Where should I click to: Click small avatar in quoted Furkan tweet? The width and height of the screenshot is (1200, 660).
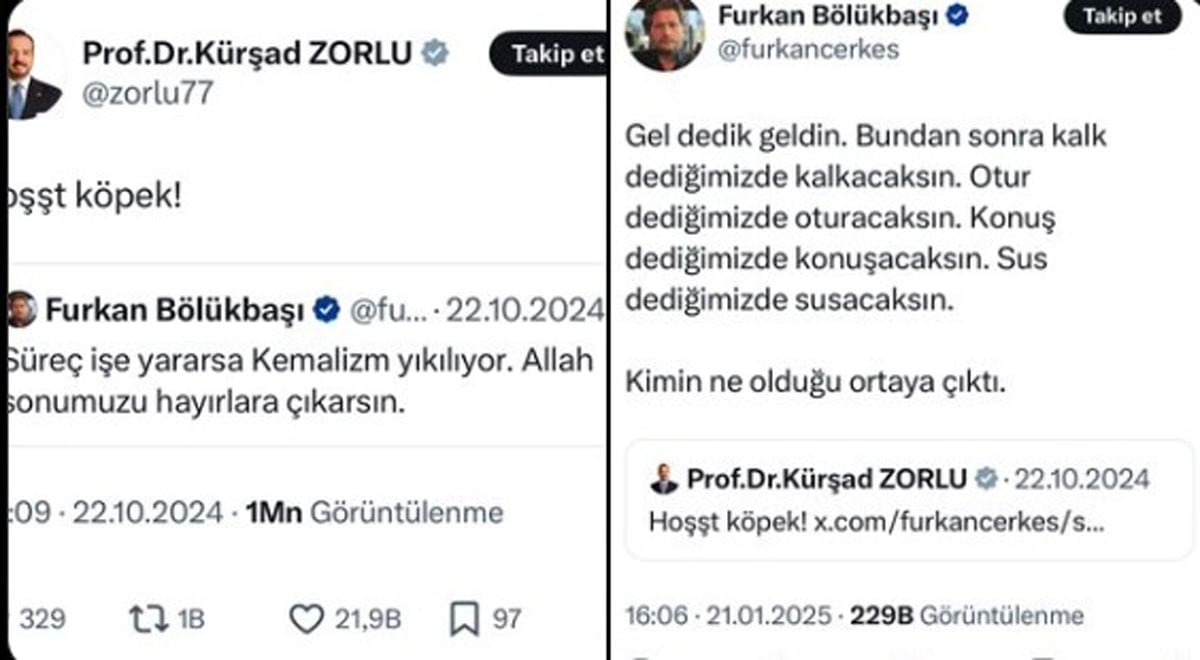[21, 310]
